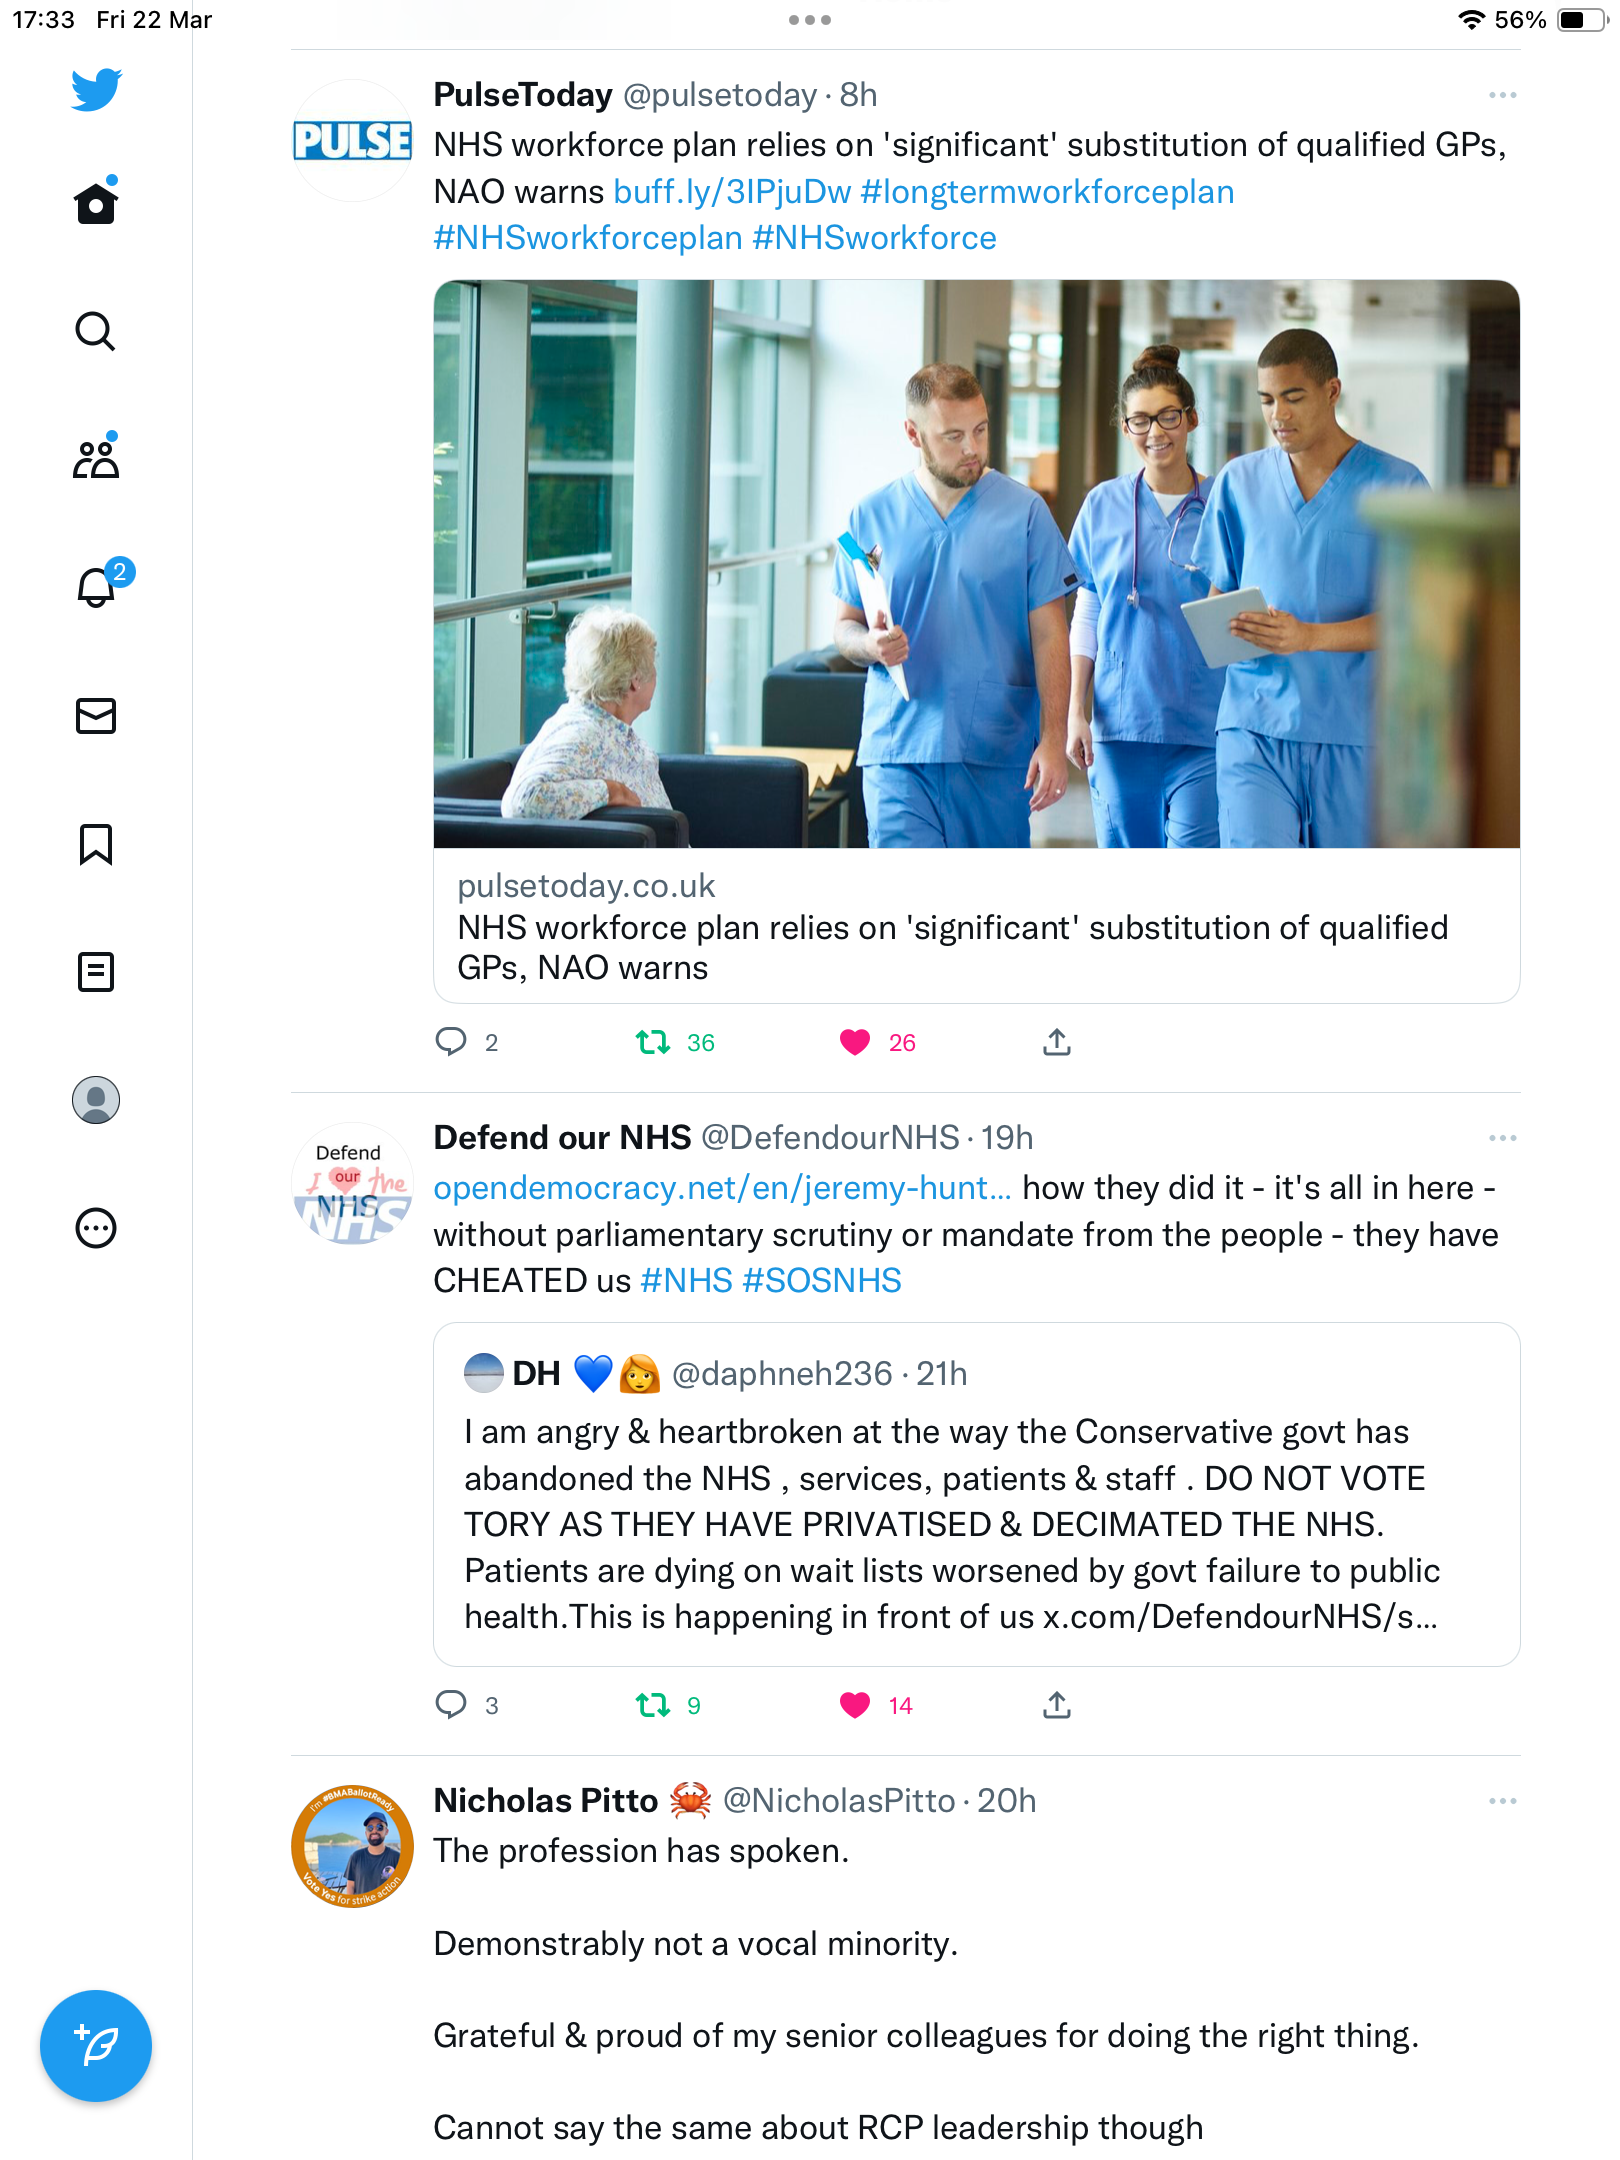Toggle like on Defend our NHS tweet
This screenshot has height=2160, width=1620.
click(x=855, y=1705)
